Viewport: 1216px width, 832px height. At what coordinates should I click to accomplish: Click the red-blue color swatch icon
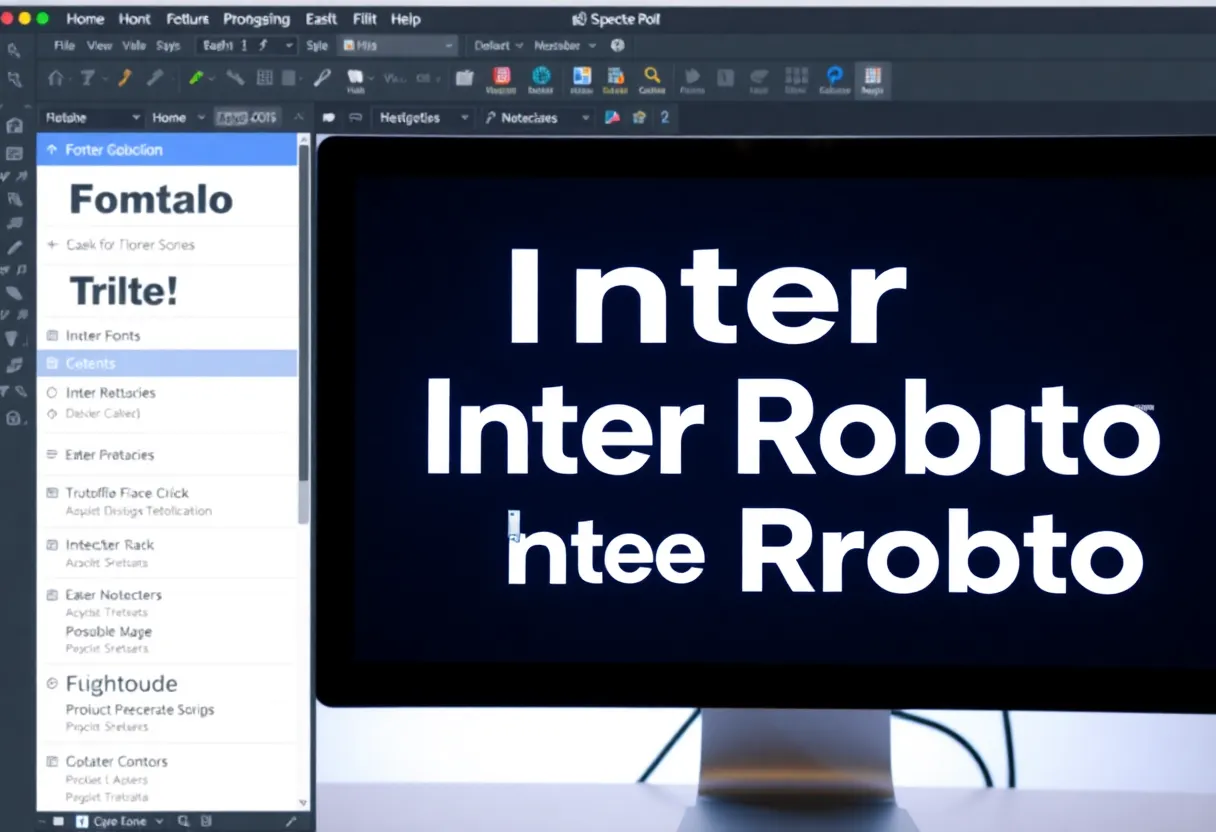(613, 118)
